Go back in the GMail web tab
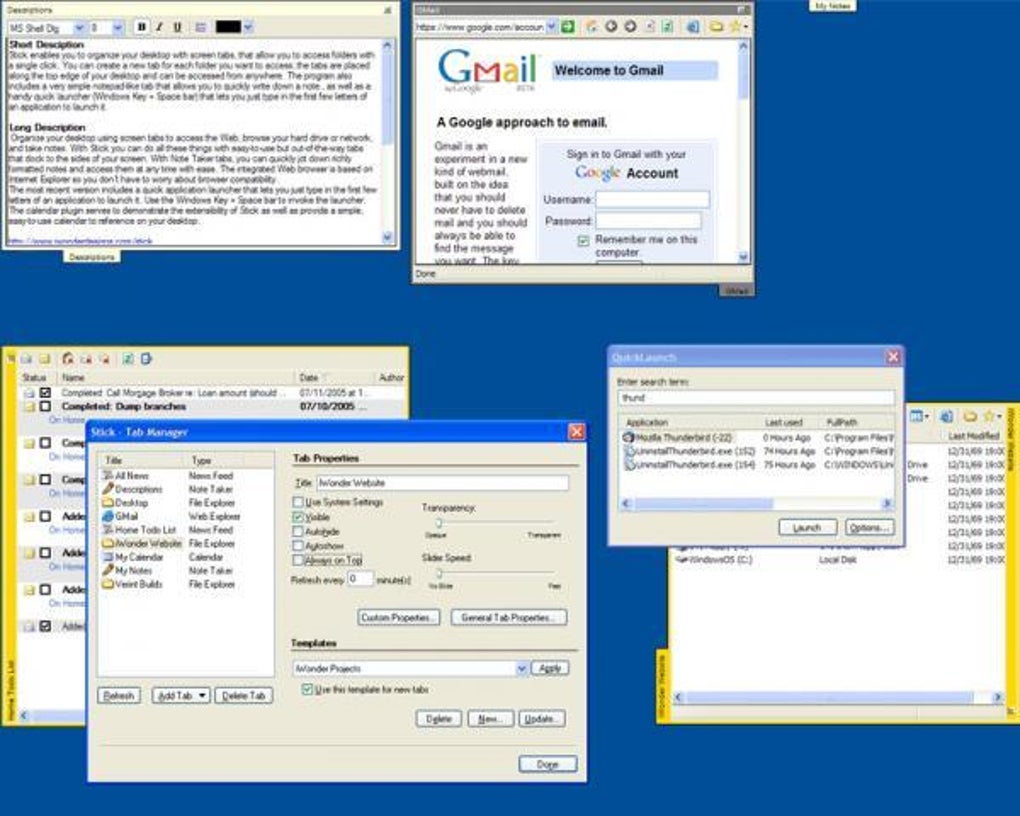1020x816 pixels. 611,27
